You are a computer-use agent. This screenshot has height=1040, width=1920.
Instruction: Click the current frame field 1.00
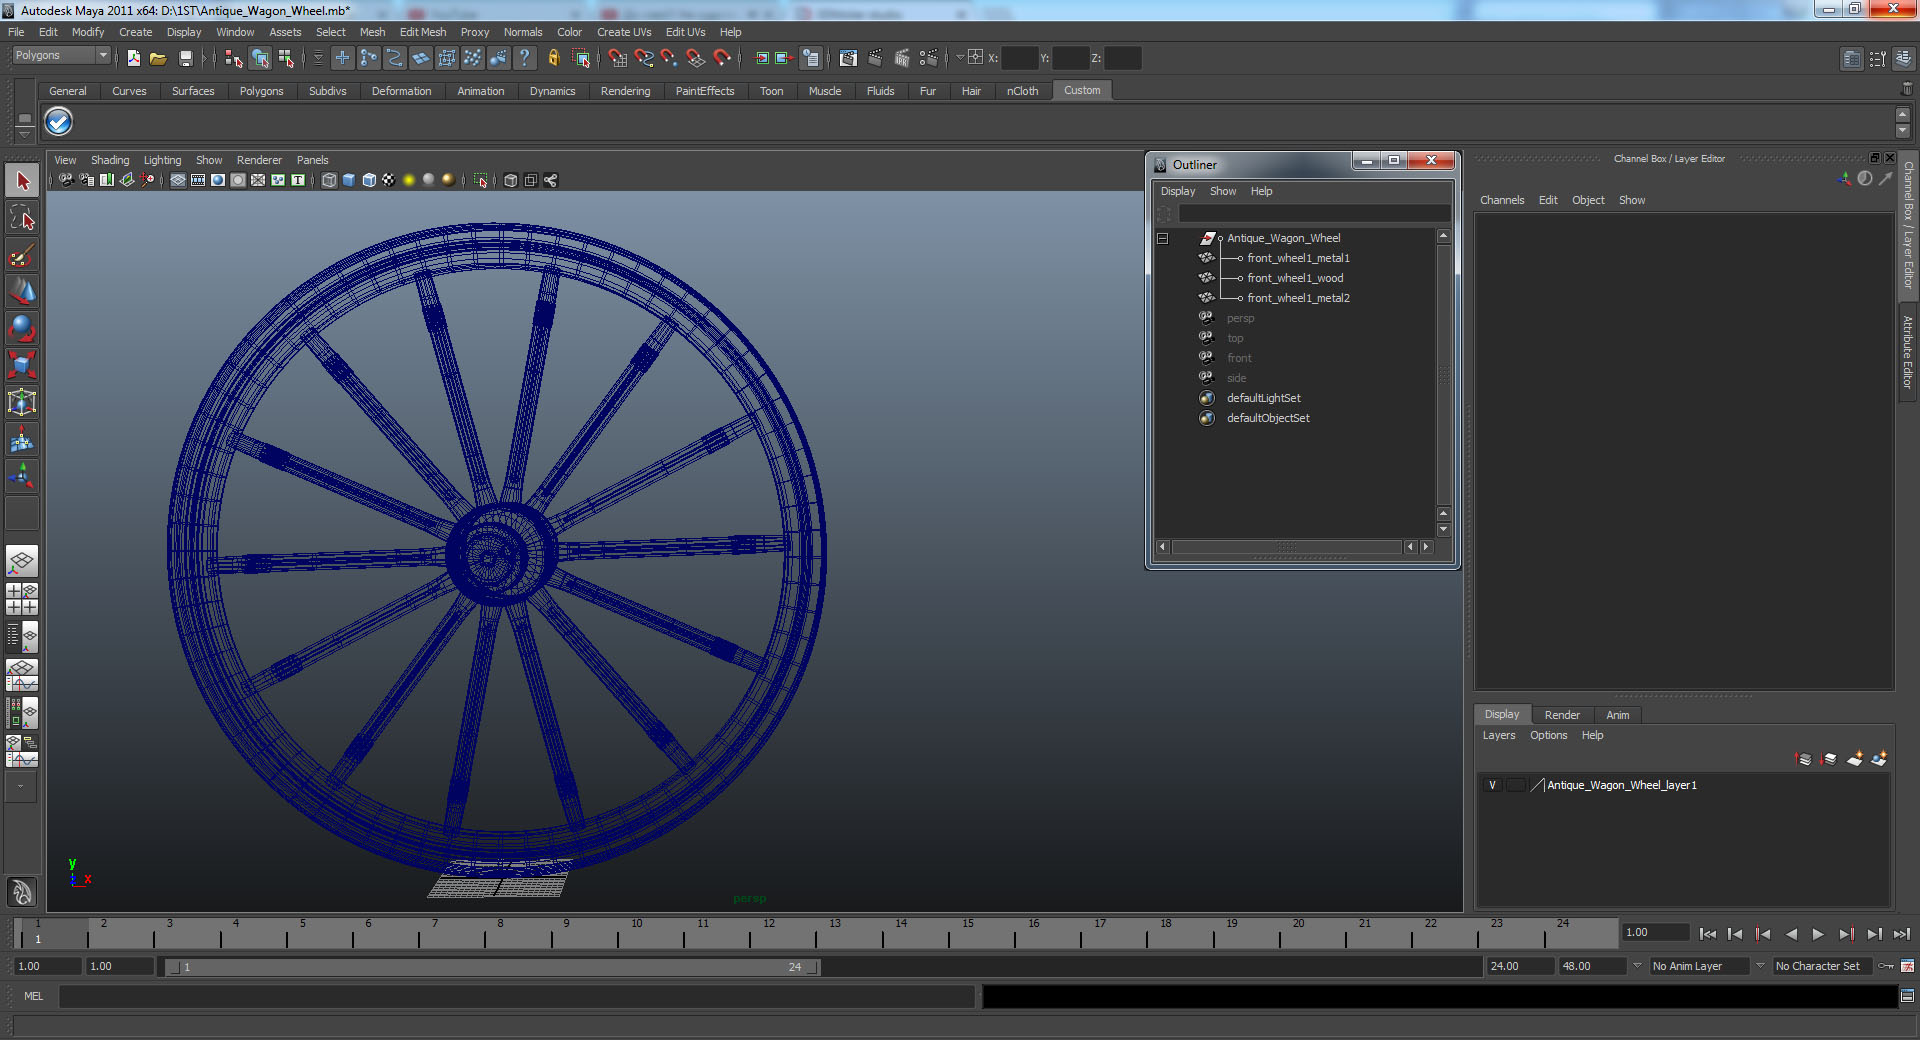tap(1655, 932)
